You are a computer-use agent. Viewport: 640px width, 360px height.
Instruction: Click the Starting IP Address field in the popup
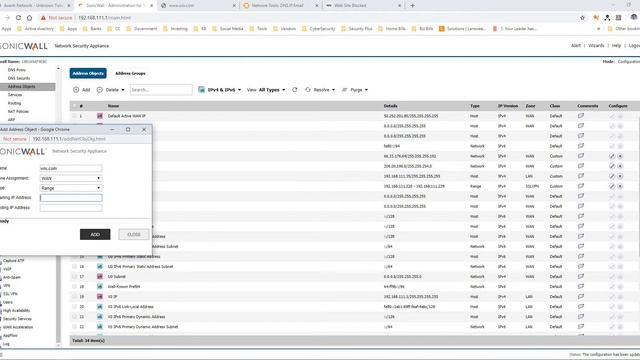point(71,198)
